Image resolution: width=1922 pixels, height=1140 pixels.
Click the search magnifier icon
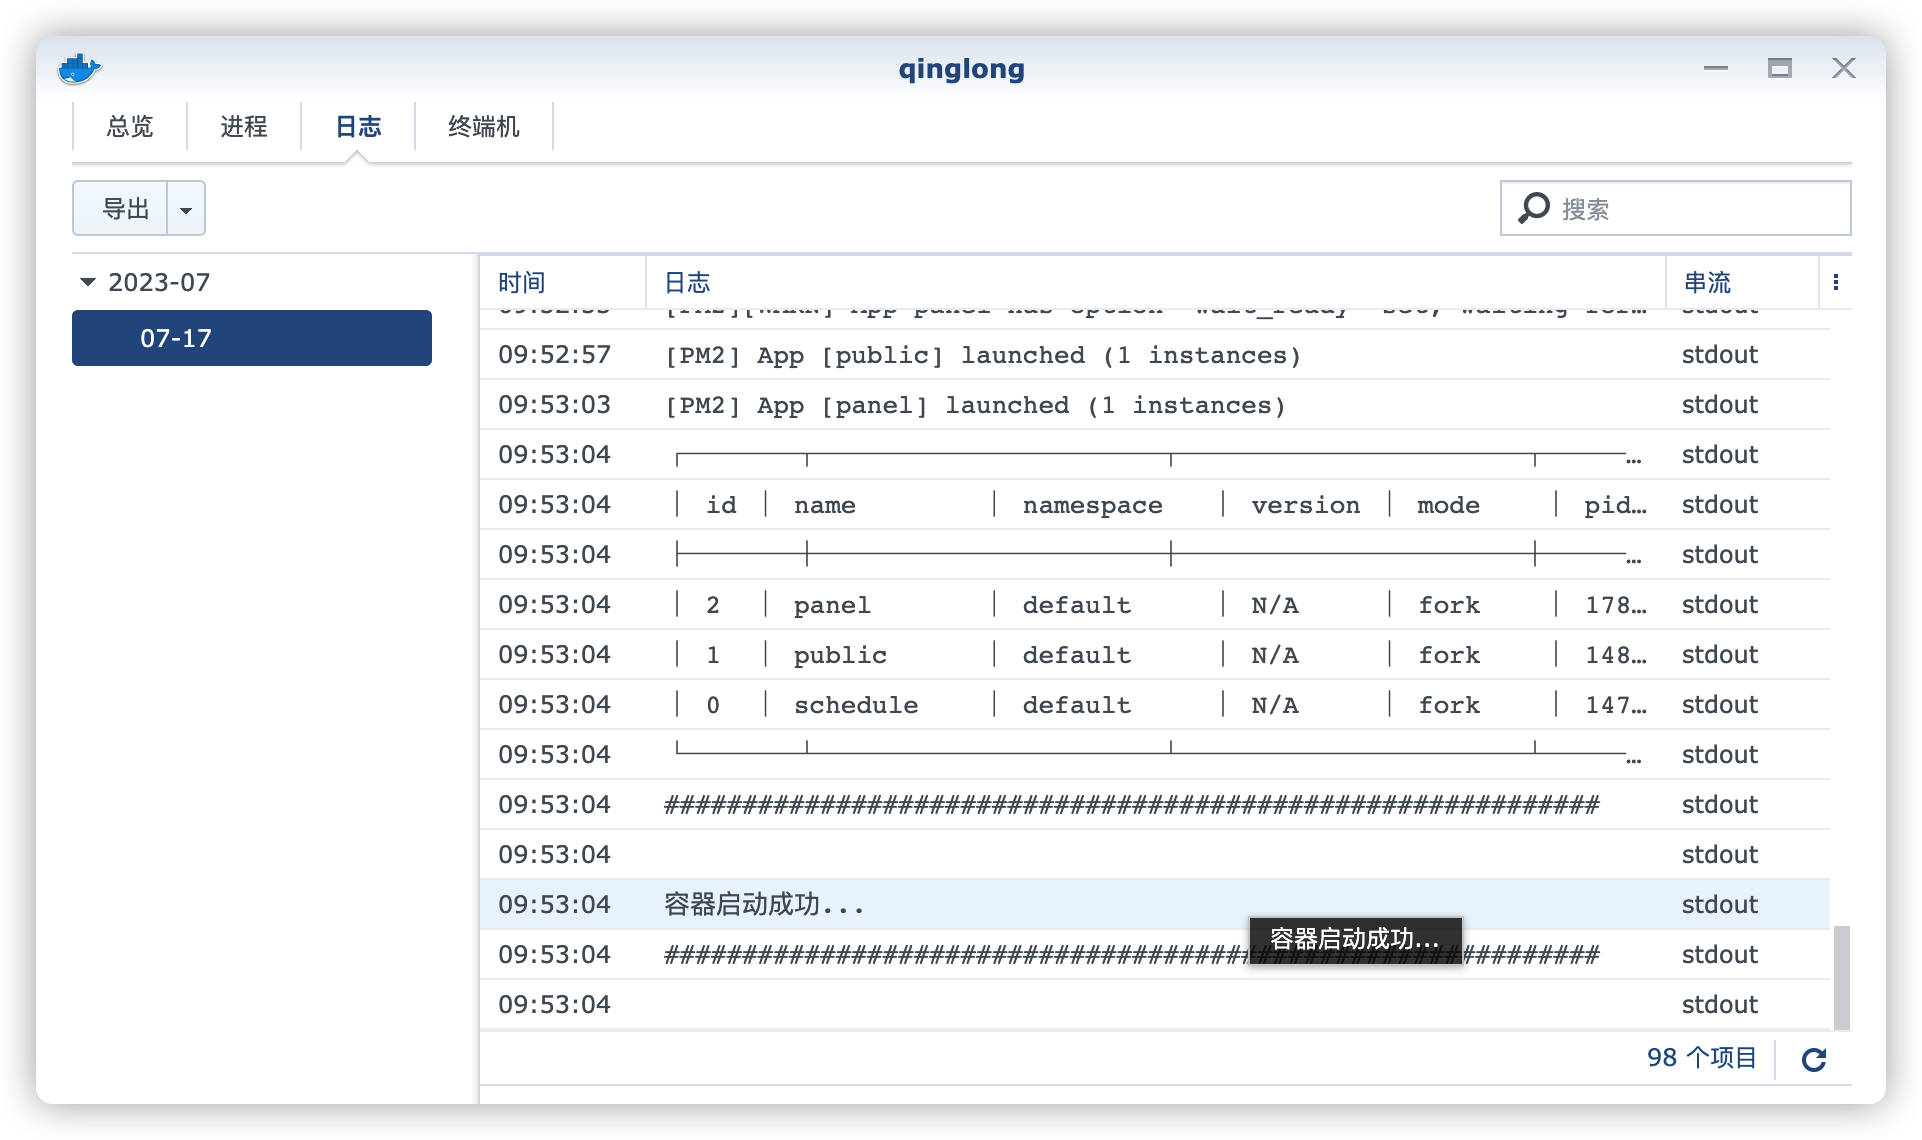pyautogui.click(x=1533, y=208)
